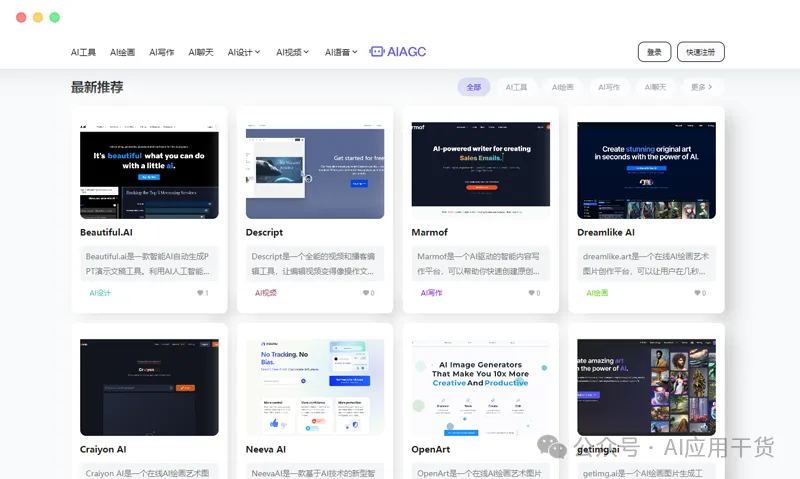Open AI聊天 in the top navigation
Viewport: 800px width, 479px height.
tap(201, 52)
